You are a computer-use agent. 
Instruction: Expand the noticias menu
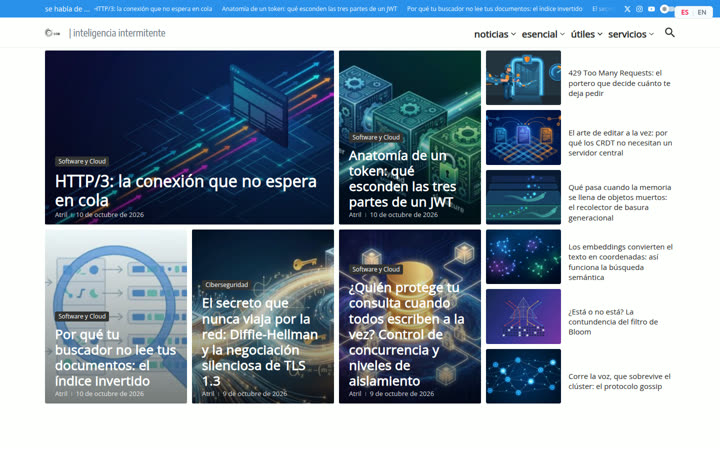[x=495, y=34]
